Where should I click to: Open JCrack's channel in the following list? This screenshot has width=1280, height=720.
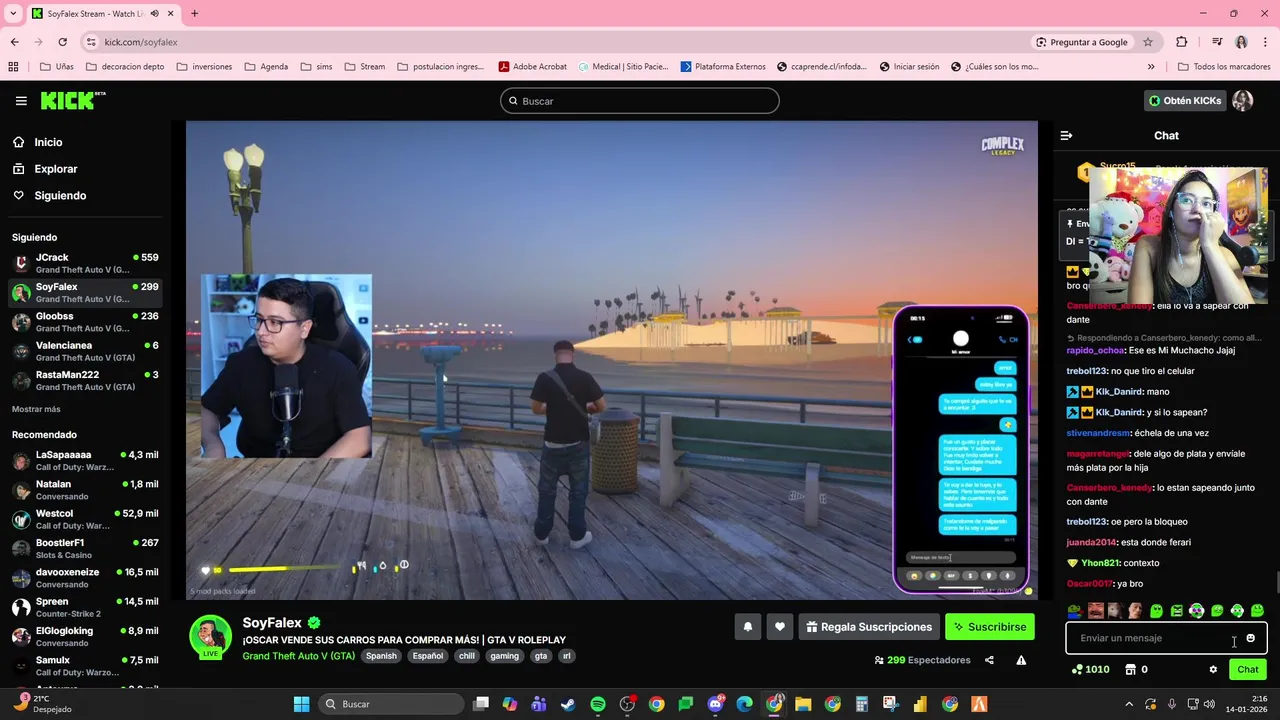85,263
